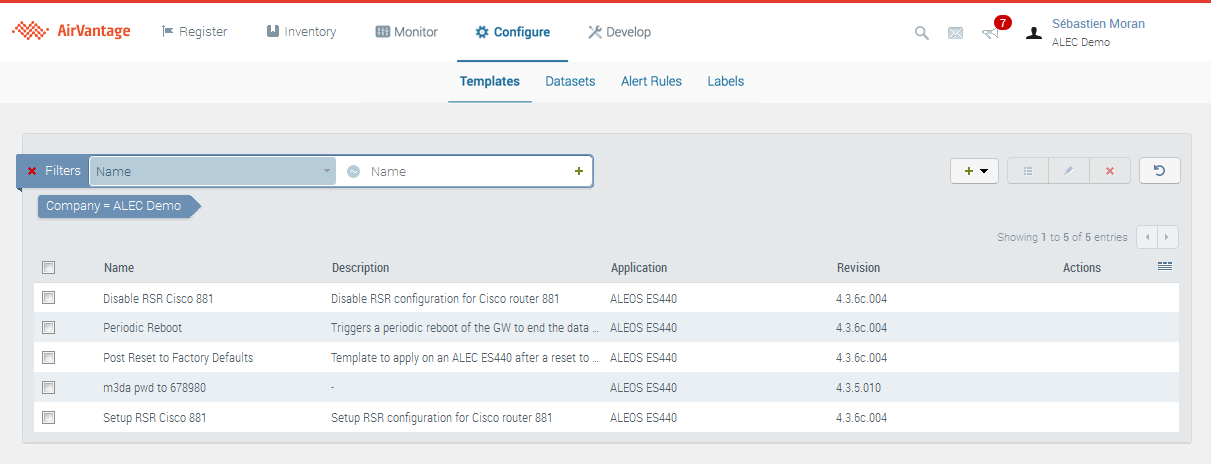
Task: Click the refresh templates button
Action: 1159,171
